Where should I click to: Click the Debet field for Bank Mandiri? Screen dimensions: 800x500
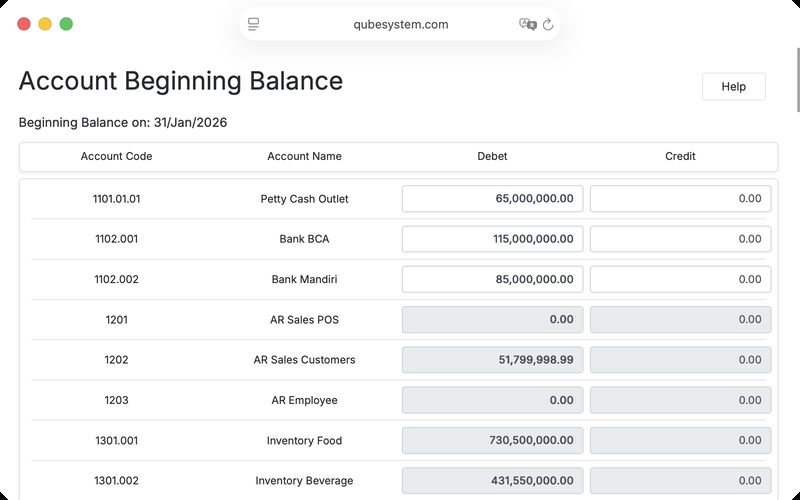point(492,279)
